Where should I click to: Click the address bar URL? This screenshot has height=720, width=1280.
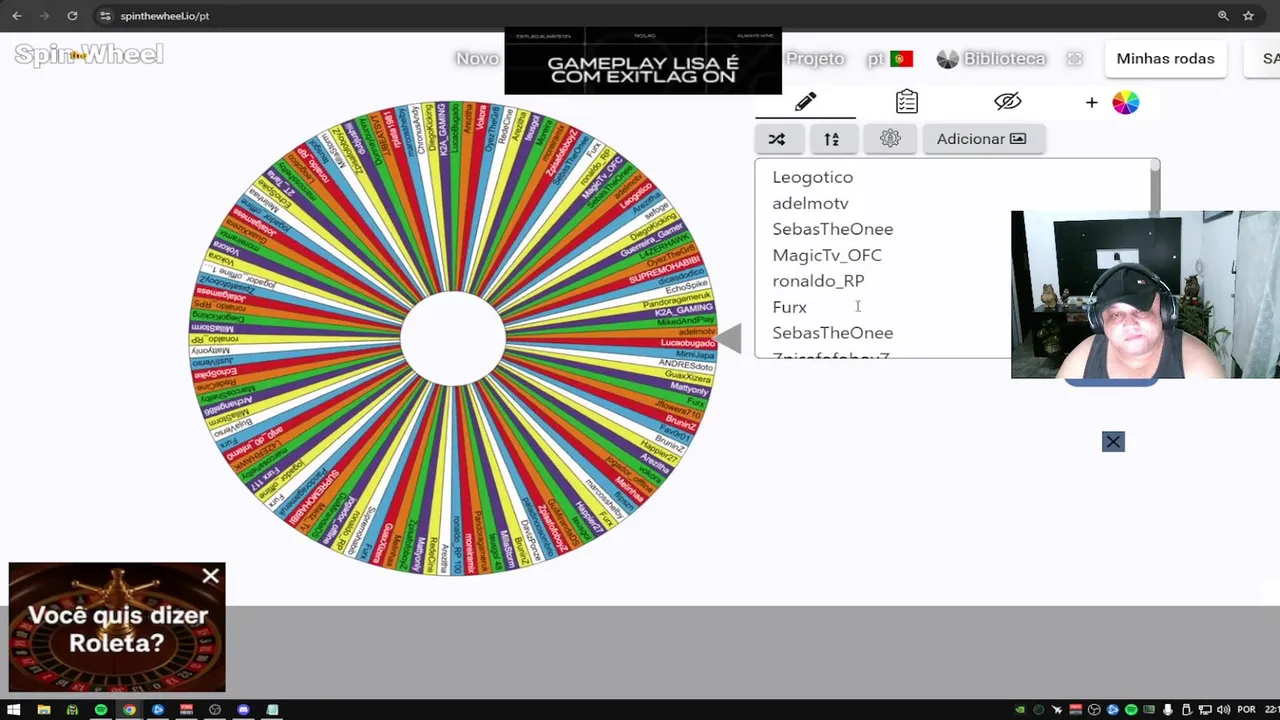coord(165,16)
